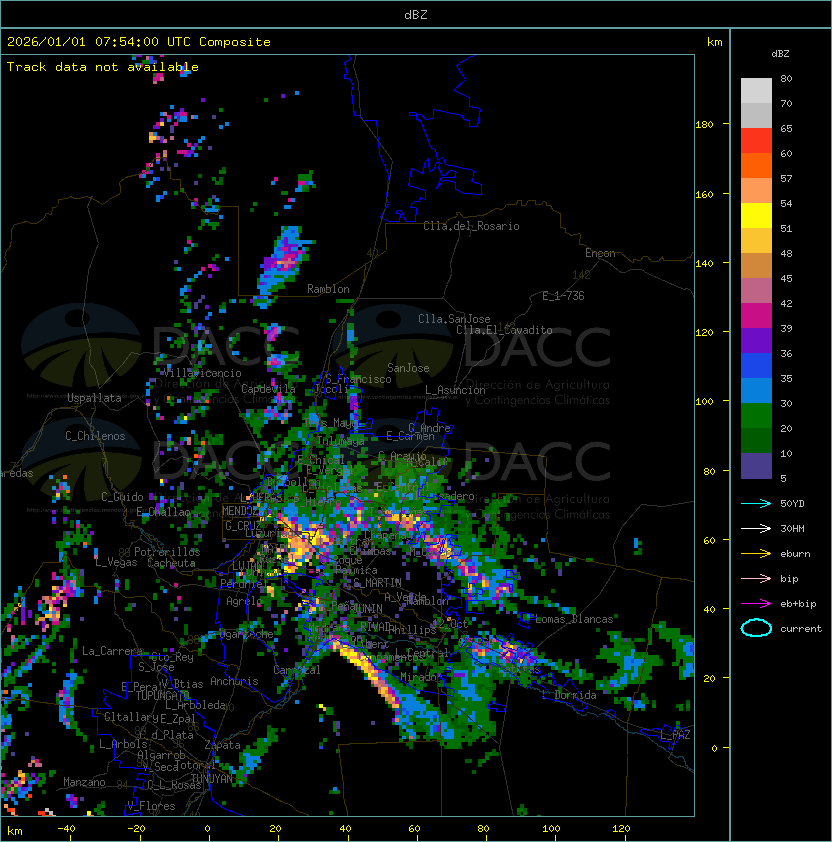Click the 'E_1-736' map label
832x842 pixels.
tap(563, 296)
